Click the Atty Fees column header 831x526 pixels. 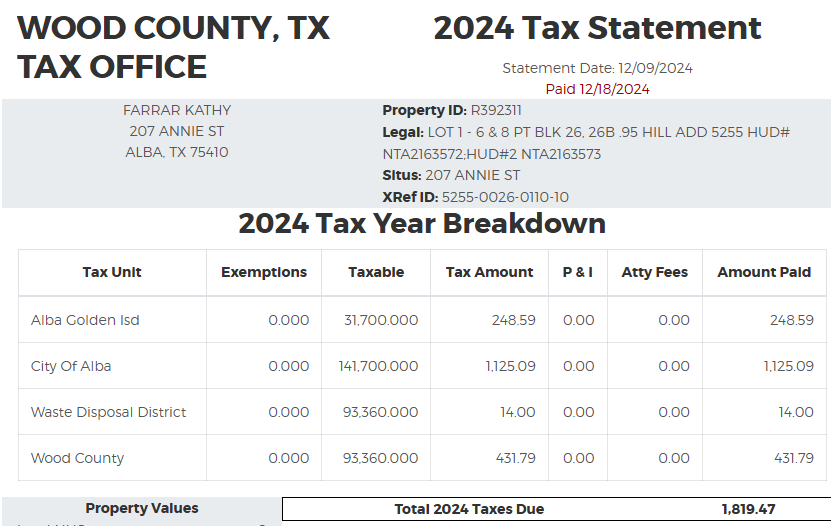[655, 272]
